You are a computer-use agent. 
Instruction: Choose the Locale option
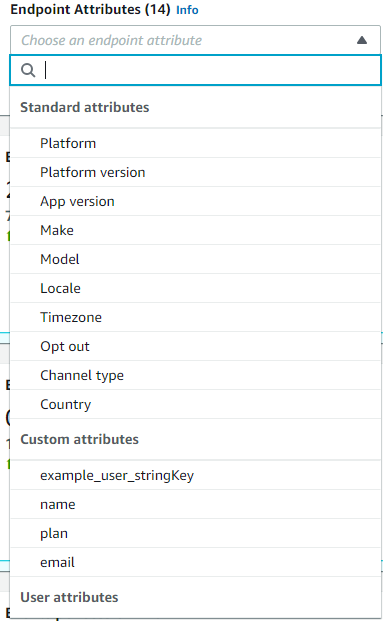[195, 288]
